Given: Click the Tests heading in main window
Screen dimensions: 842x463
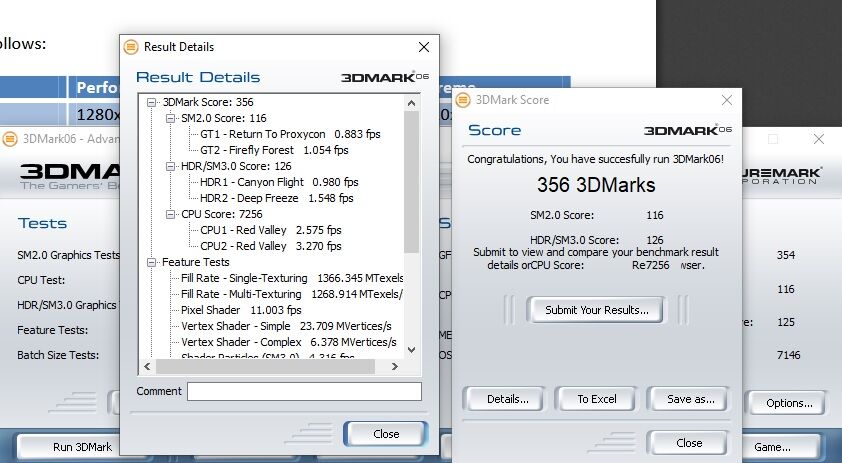Looking at the screenshot, I should 42,223.
